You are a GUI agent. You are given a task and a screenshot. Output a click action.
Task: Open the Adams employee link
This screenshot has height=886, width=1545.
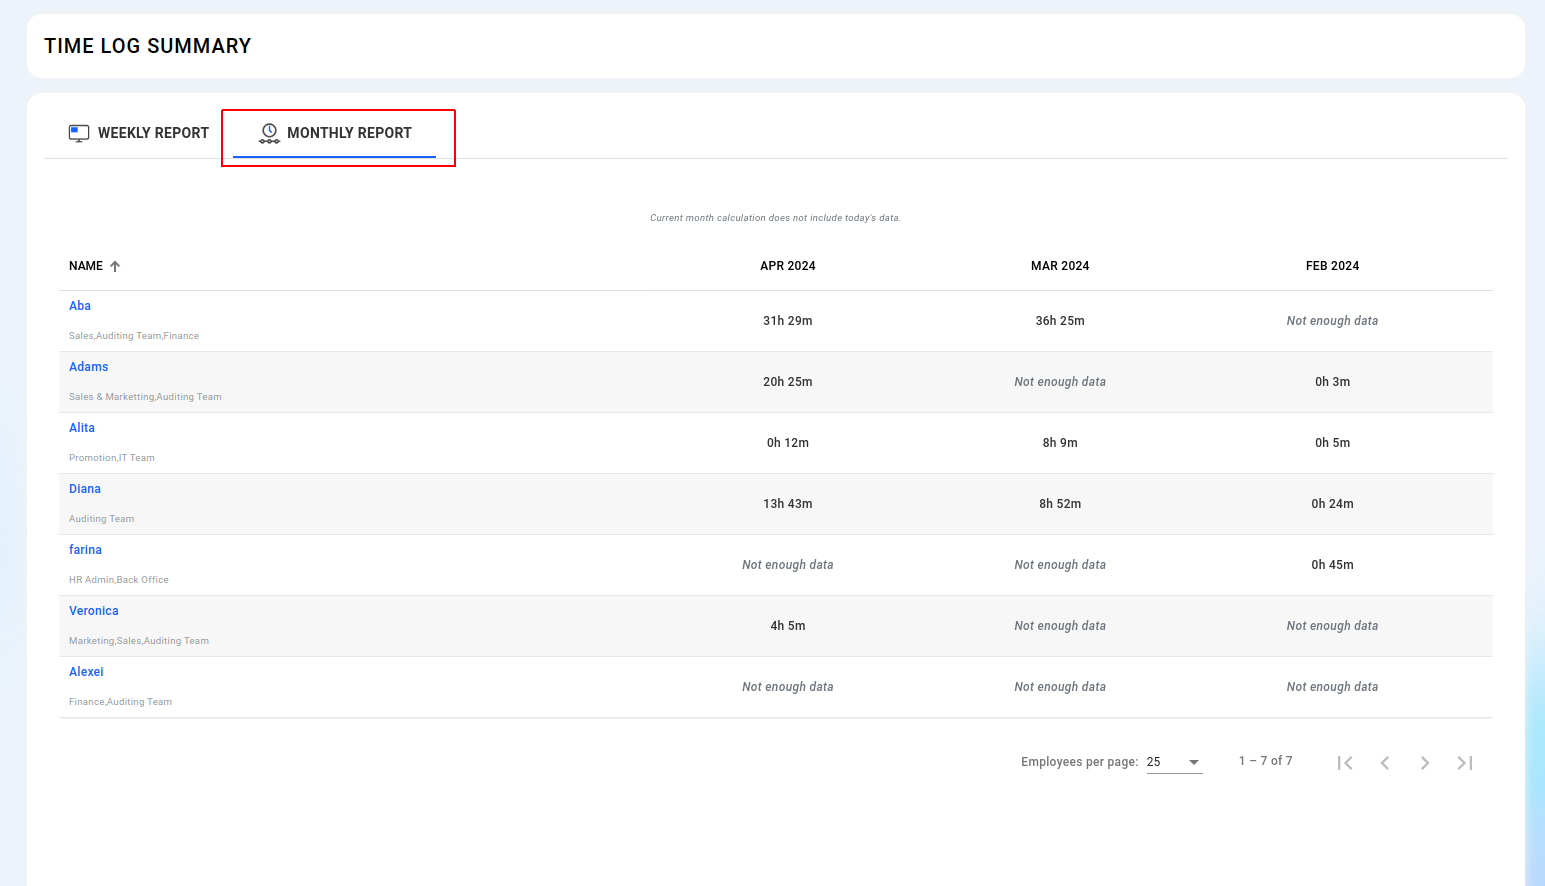(88, 367)
